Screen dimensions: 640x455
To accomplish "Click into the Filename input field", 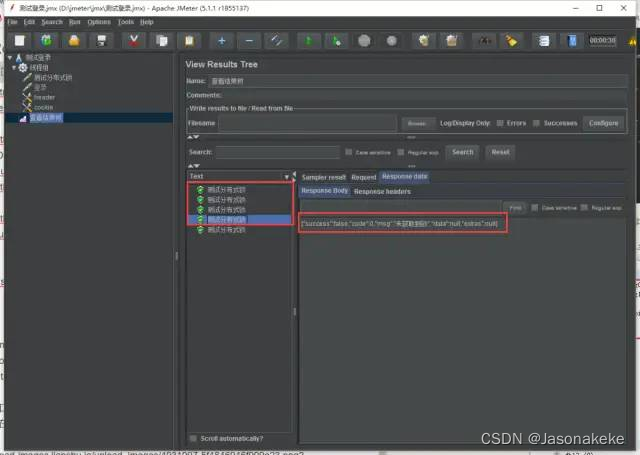I will pos(308,123).
